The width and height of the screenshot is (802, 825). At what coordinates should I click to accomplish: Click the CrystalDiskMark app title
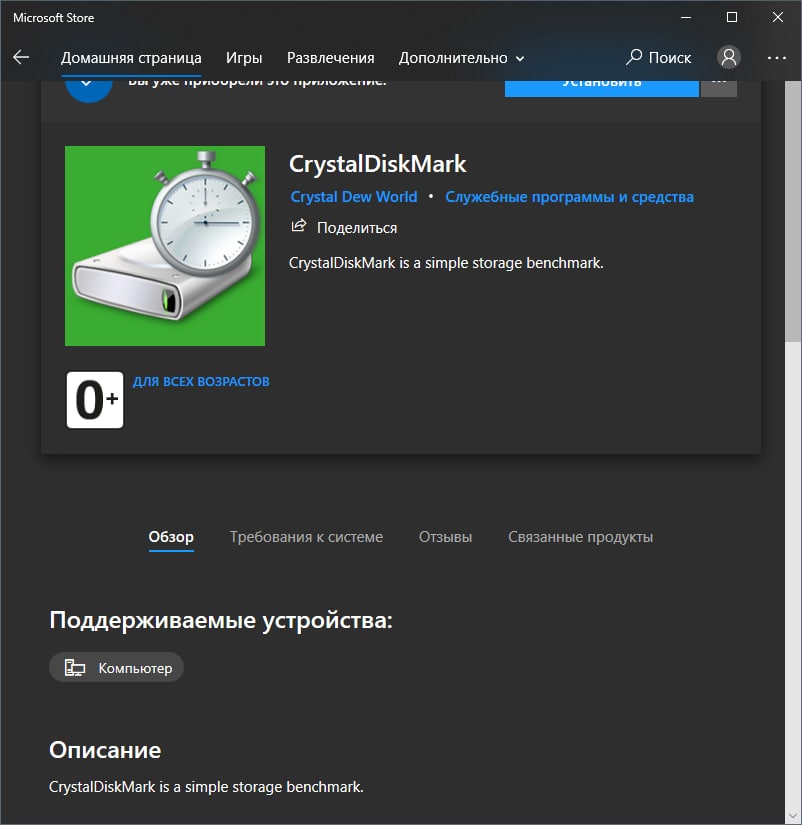pyautogui.click(x=377, y=164)
